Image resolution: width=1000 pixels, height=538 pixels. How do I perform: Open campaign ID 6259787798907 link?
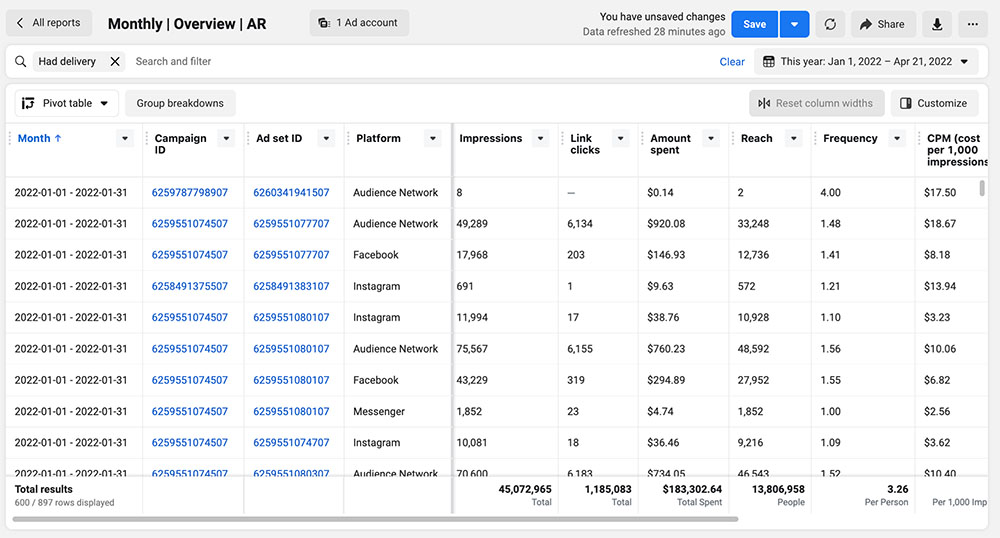[190, 193]
